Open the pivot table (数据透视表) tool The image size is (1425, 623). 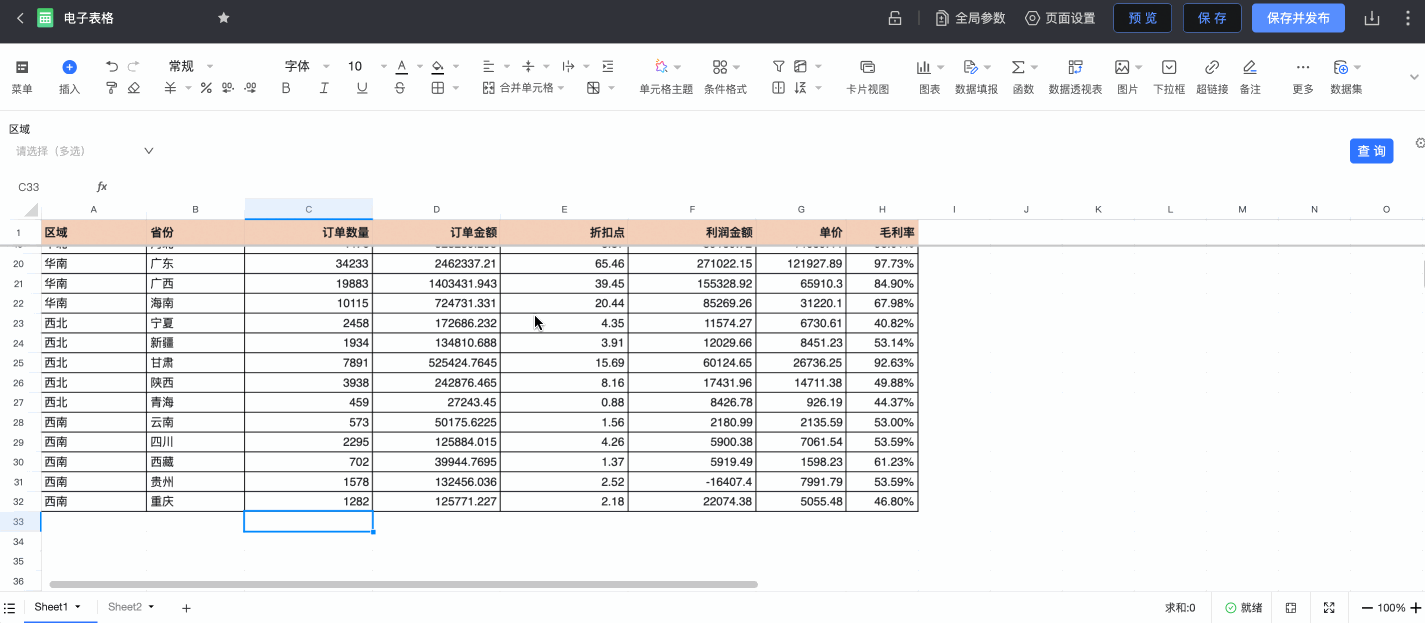[x=1075, y=68]
